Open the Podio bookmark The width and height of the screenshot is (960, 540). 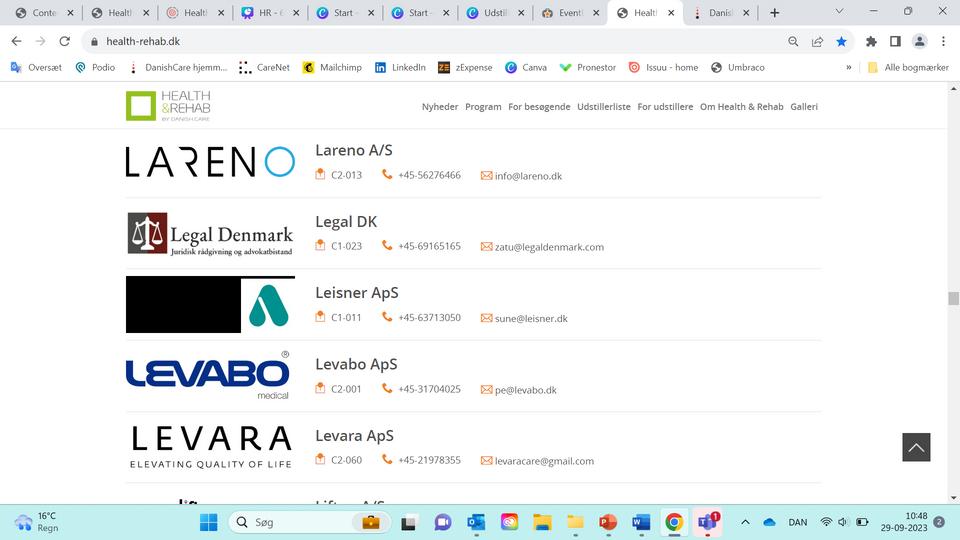coord(95,67)
